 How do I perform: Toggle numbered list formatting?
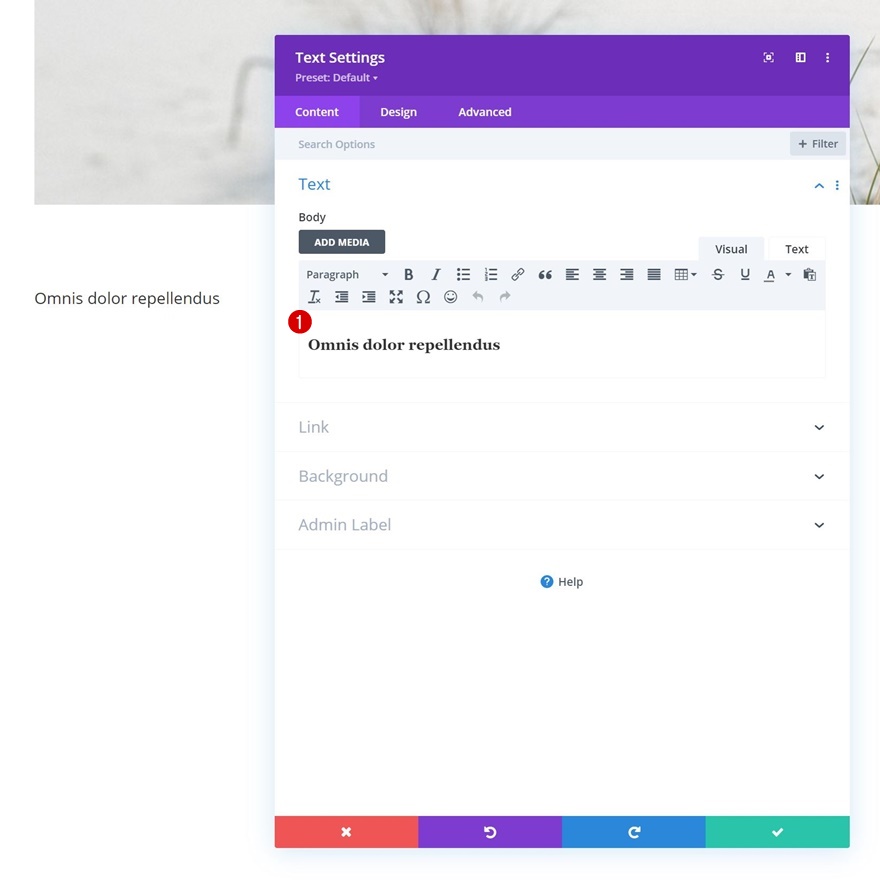[x=490, y=275]
